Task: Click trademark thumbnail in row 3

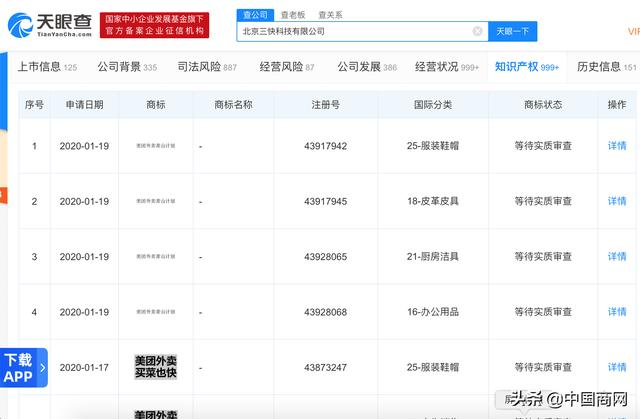Action: (155, 257)
